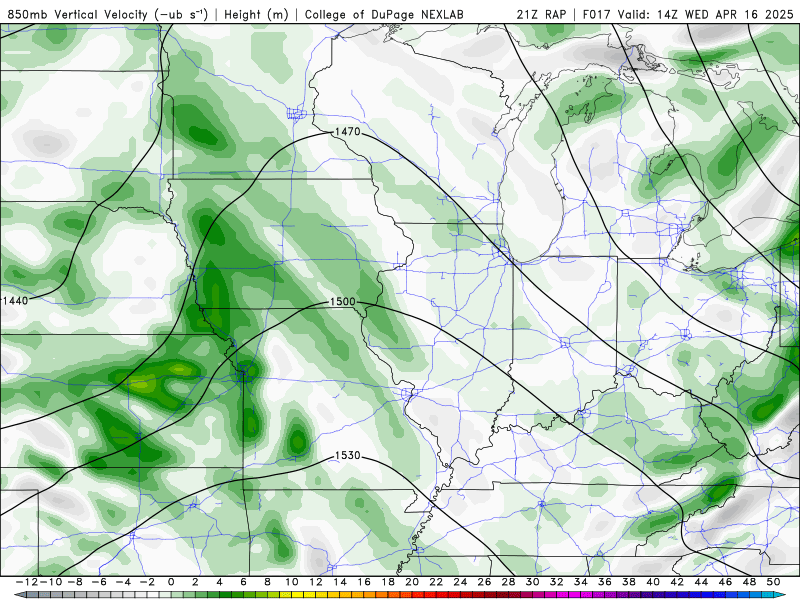The height and width of the screenshot is (600, 800).
Task: Click the 18 color scale tick label
Action: click(388, 582)
